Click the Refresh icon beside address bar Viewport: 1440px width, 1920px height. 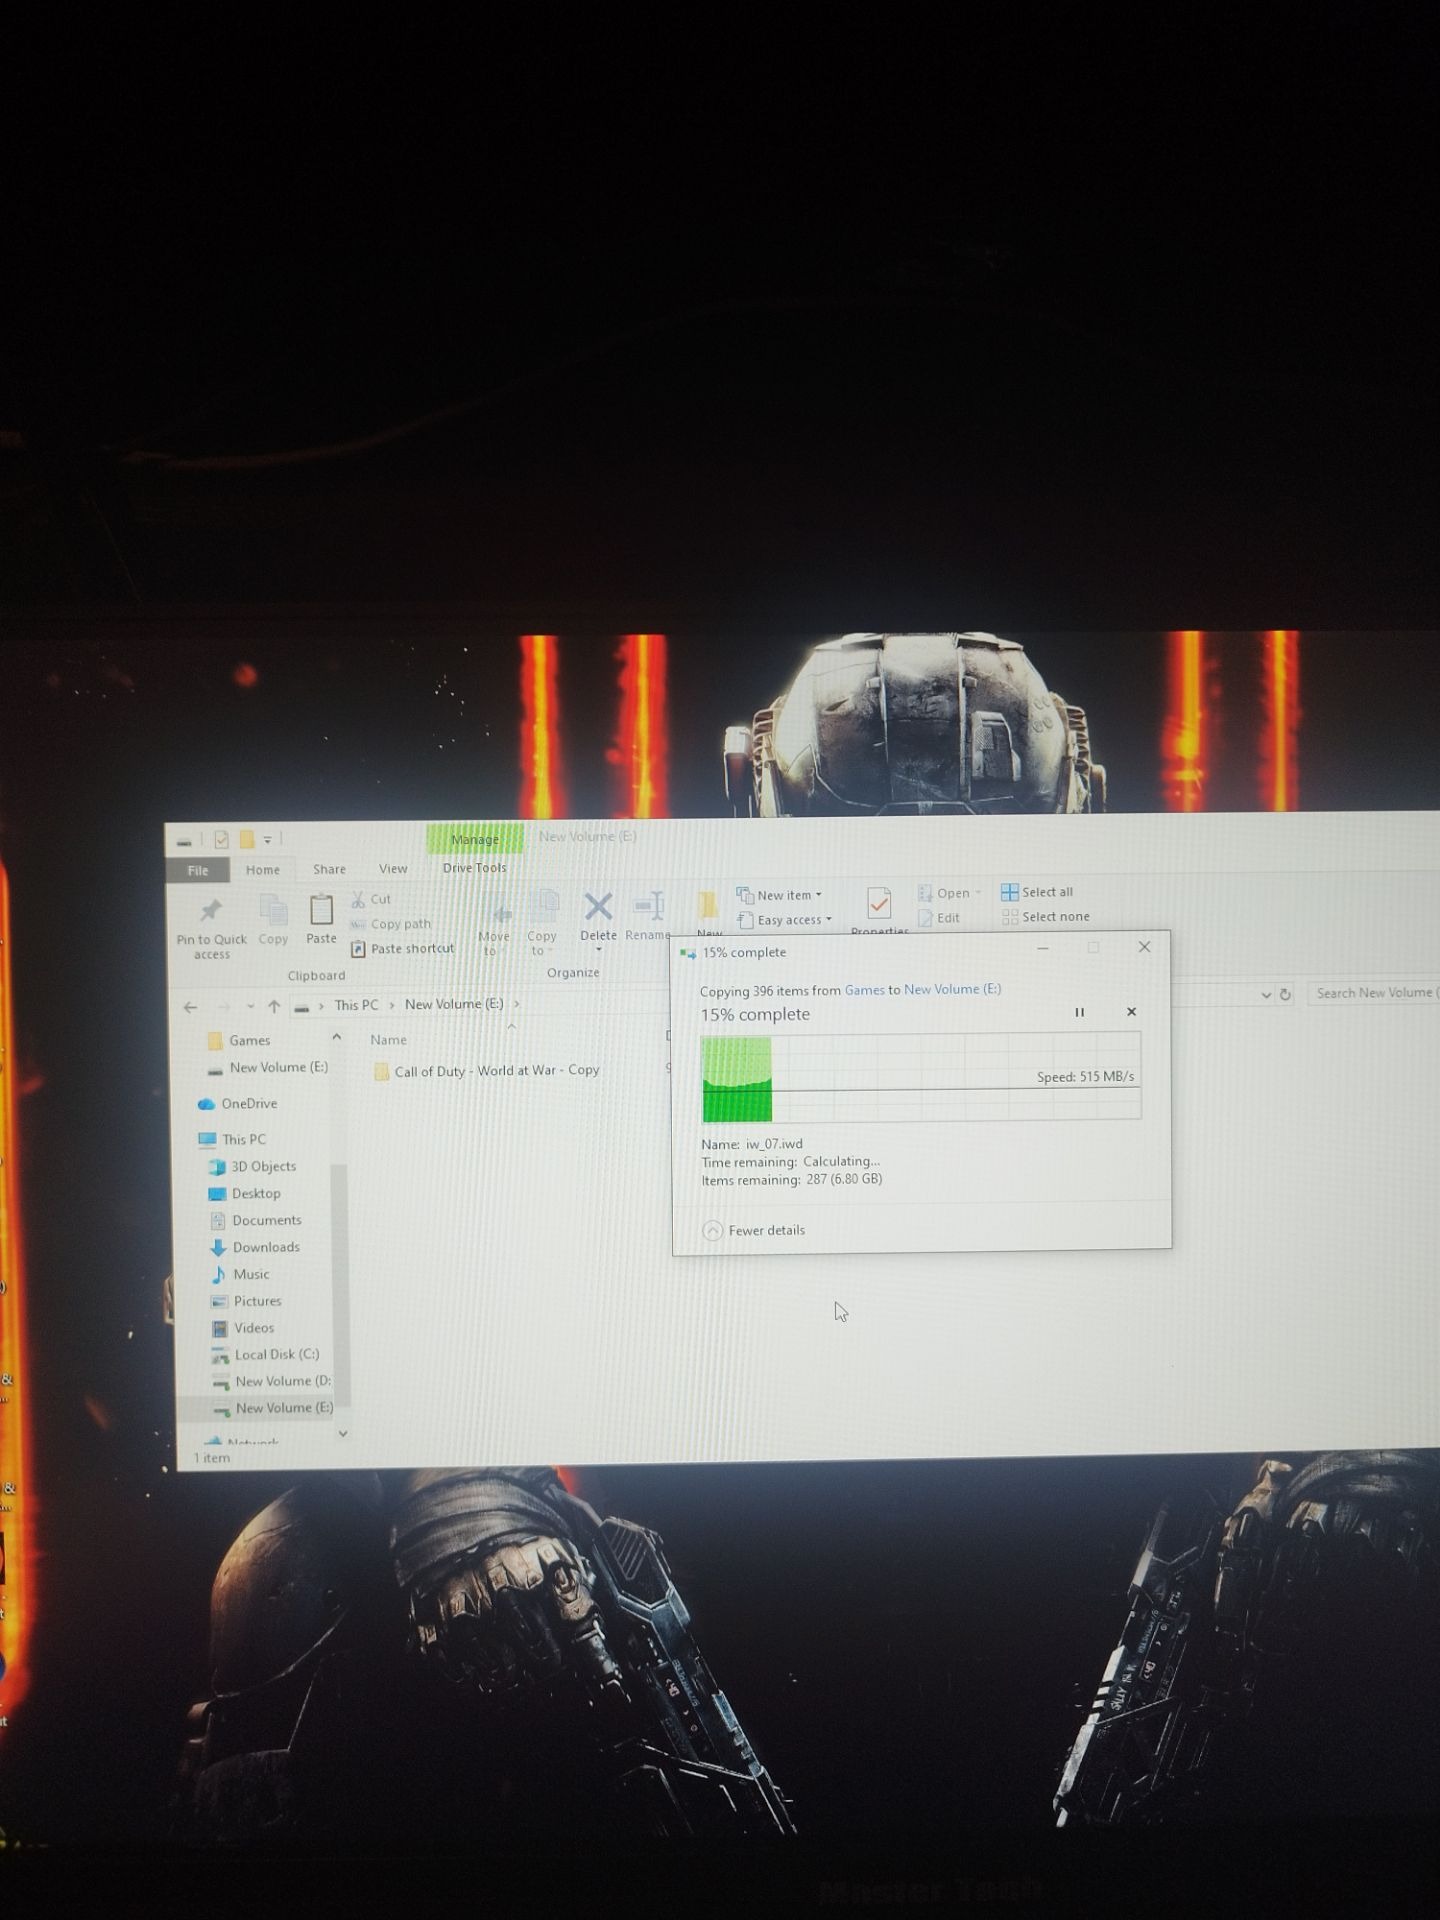(1285, 994)
